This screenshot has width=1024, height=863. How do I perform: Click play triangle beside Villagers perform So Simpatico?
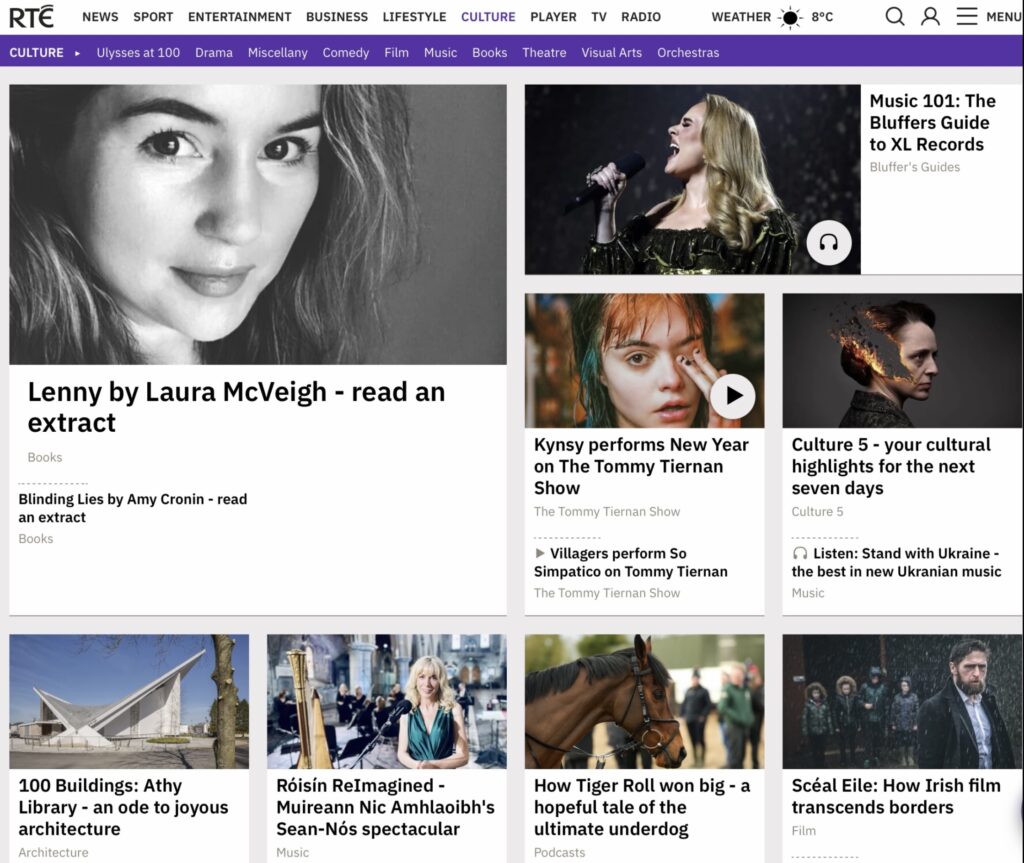(x=540, y=553)
